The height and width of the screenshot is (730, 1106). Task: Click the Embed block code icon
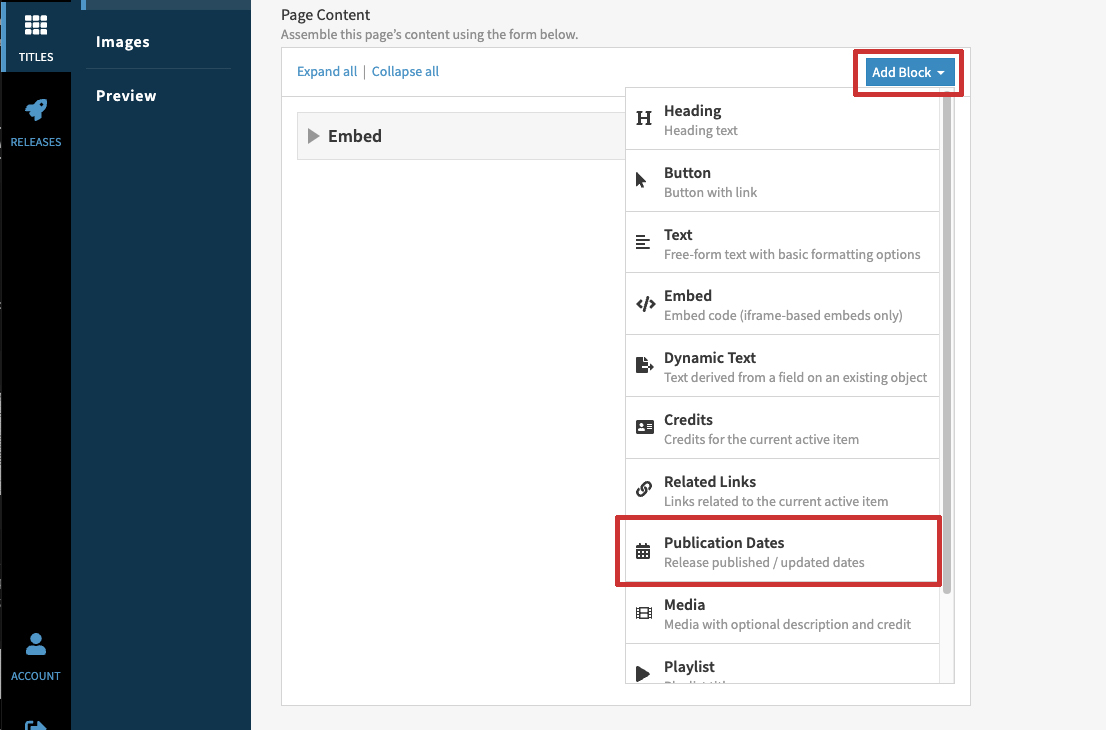[x=645, y=304]
